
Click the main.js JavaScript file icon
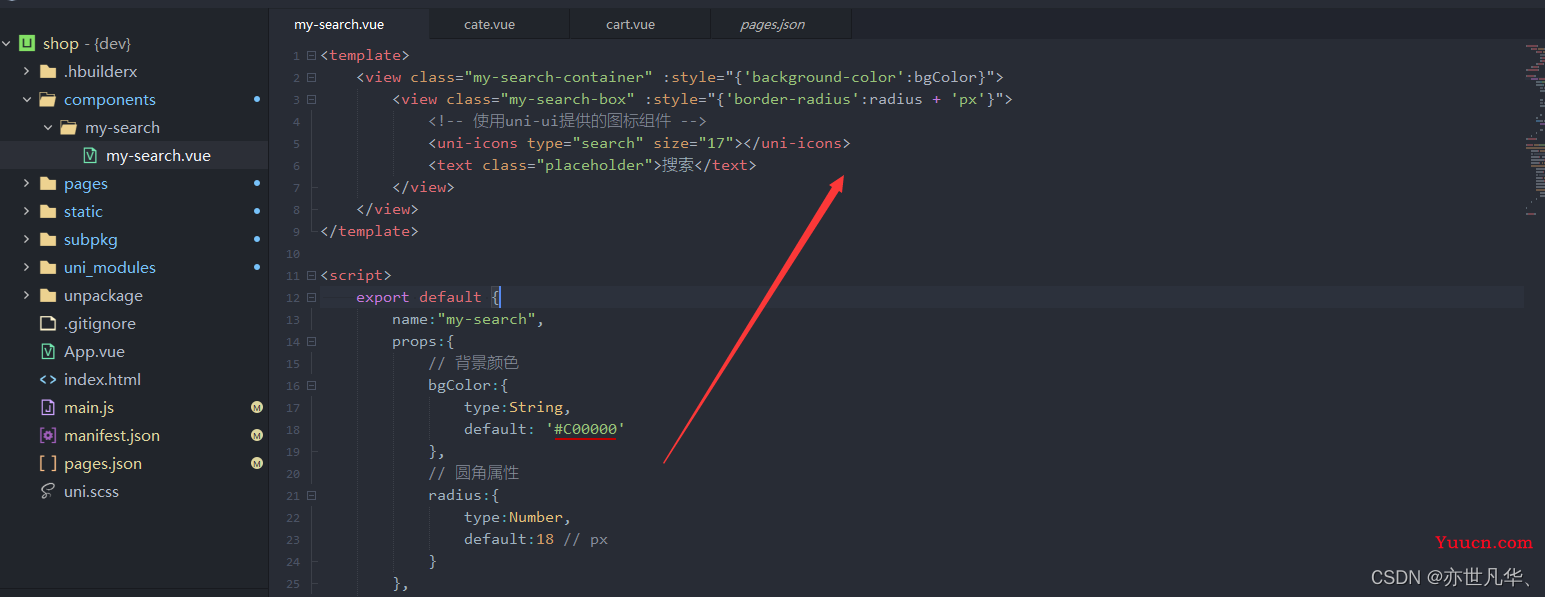tap(47, 407)
